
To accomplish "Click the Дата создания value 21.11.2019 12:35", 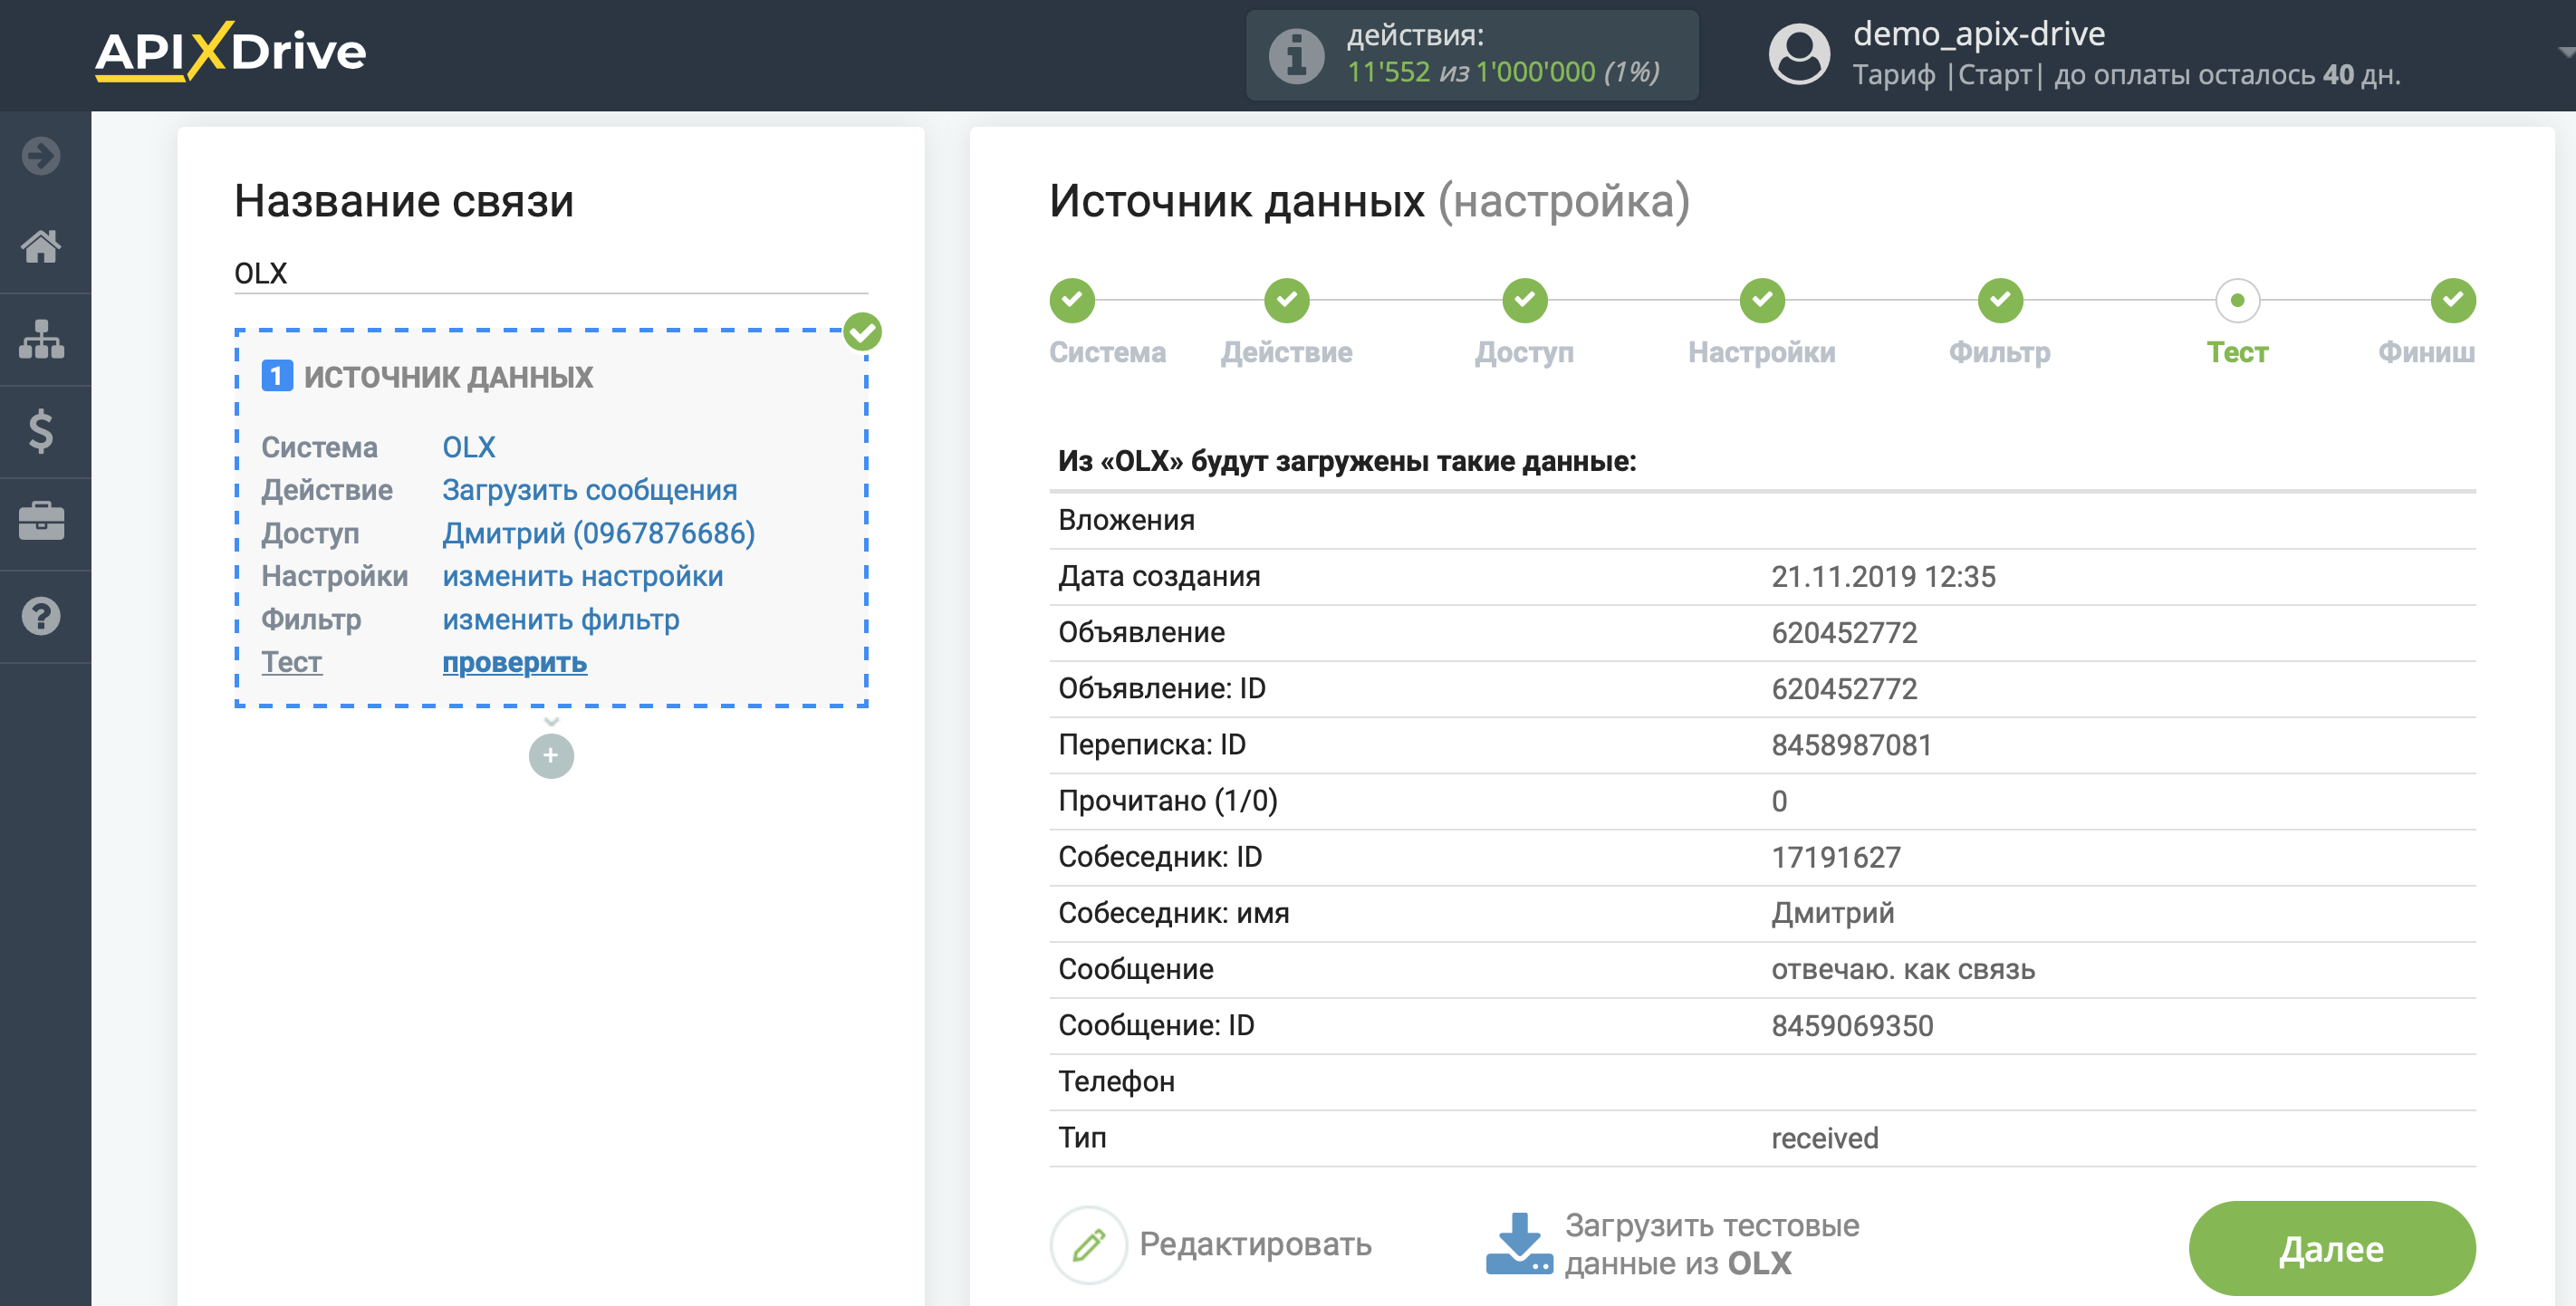I will [x=1883, y=577].
